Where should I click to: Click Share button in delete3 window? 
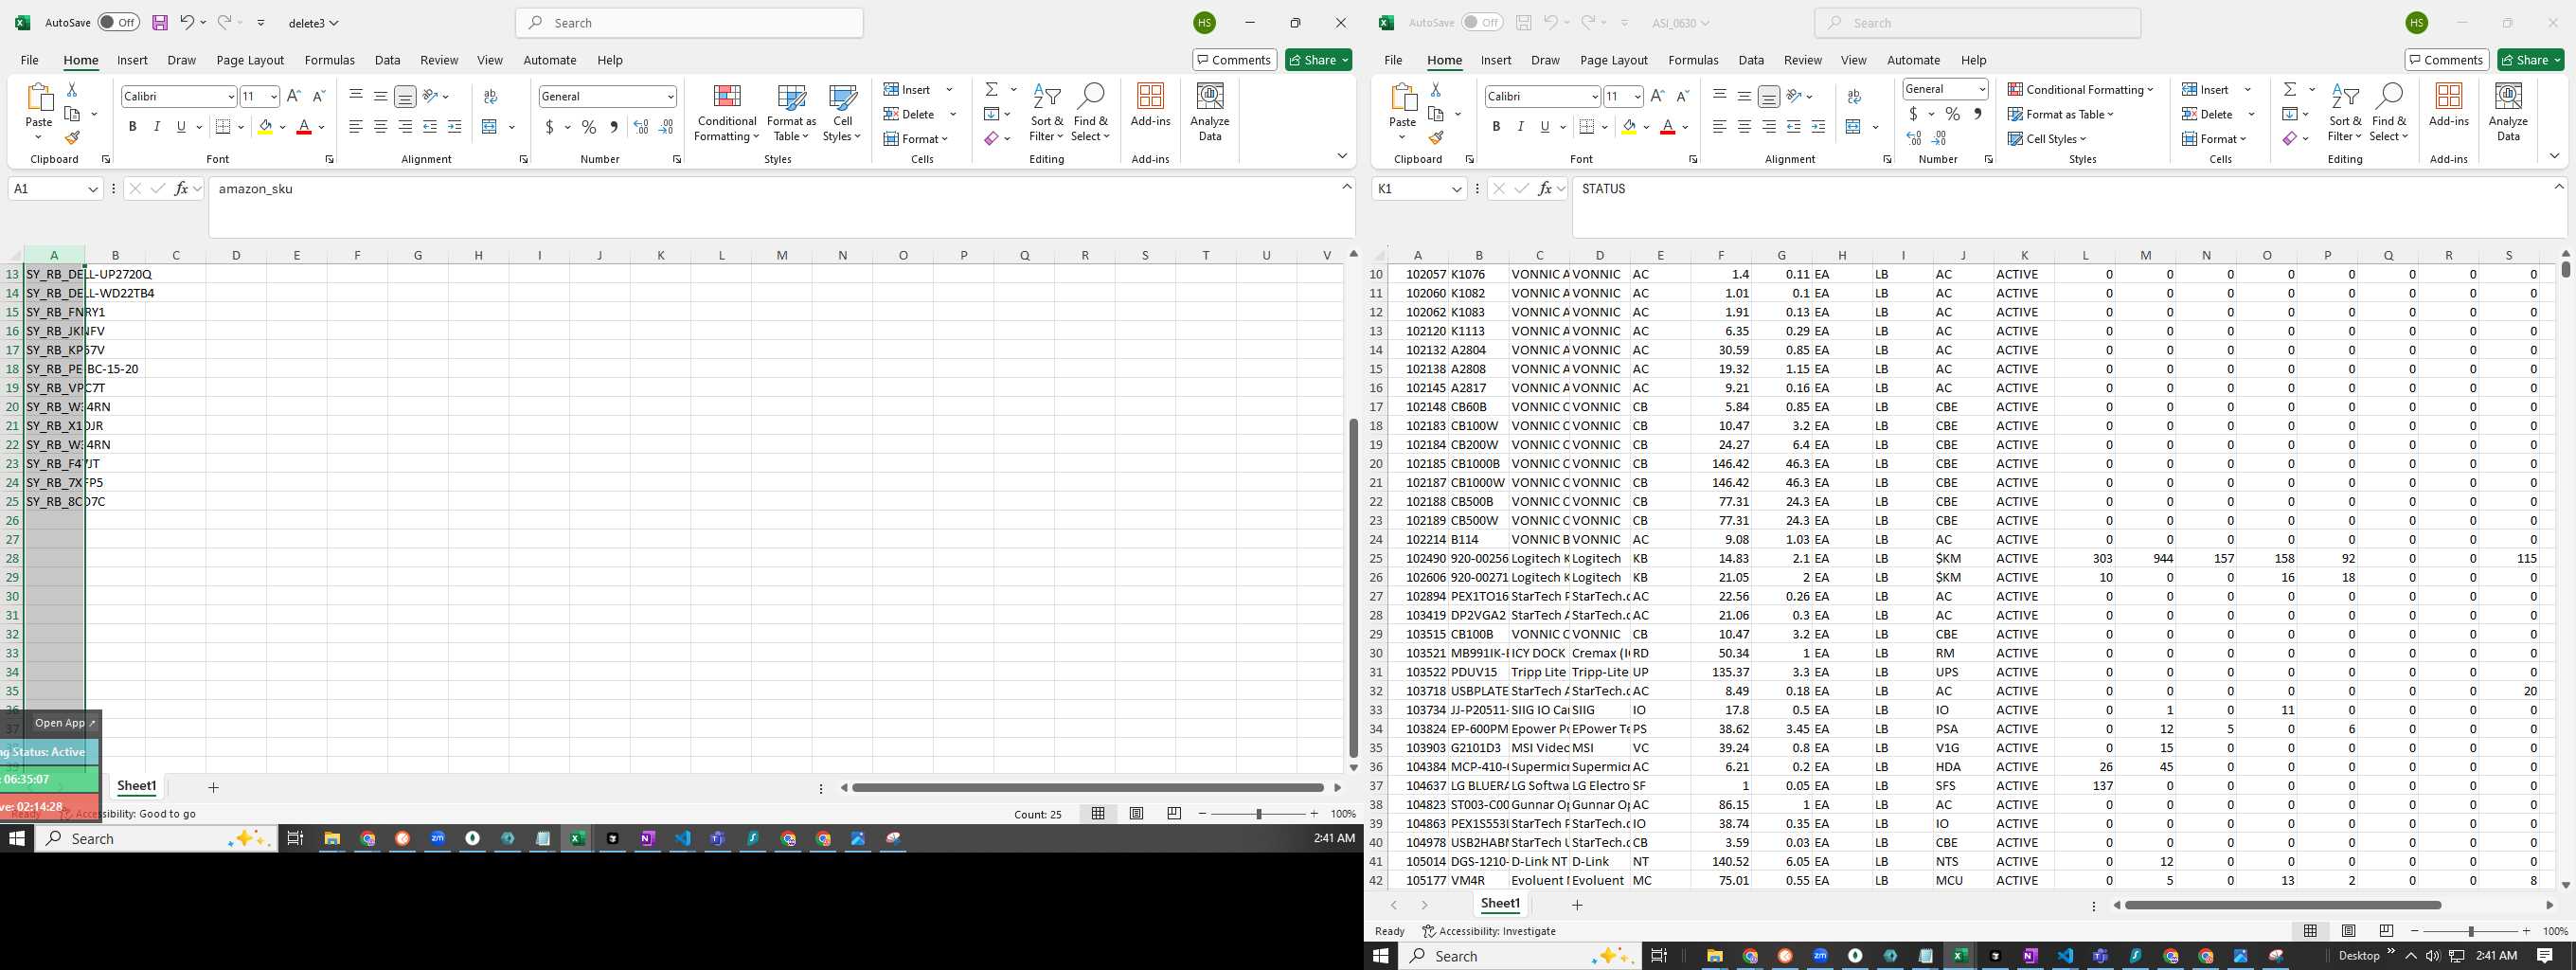pos(1319,60)
